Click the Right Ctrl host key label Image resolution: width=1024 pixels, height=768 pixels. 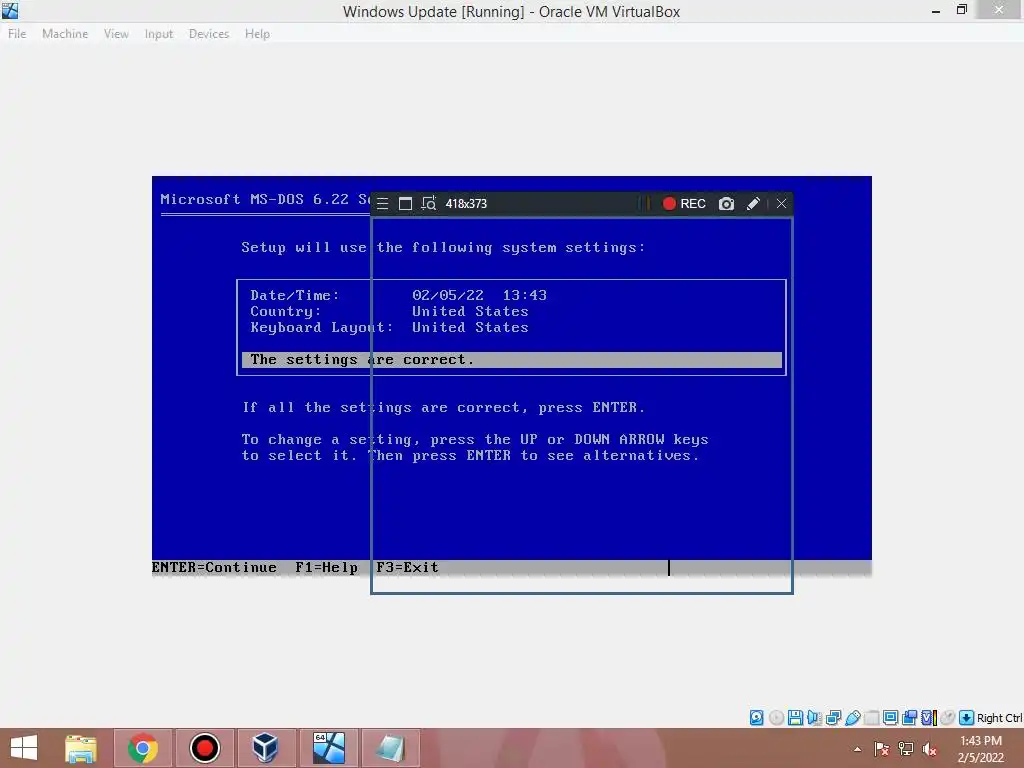[x=1000, y=718]
